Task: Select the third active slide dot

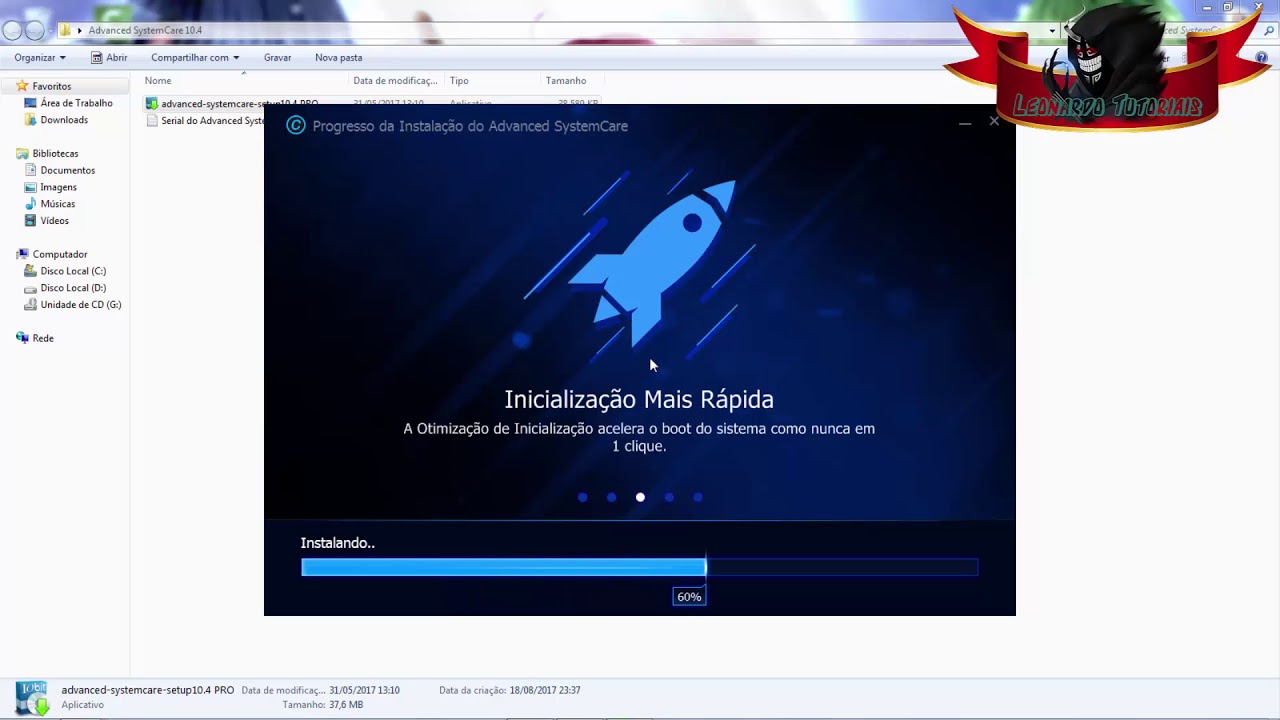Action: coord(640,497)
